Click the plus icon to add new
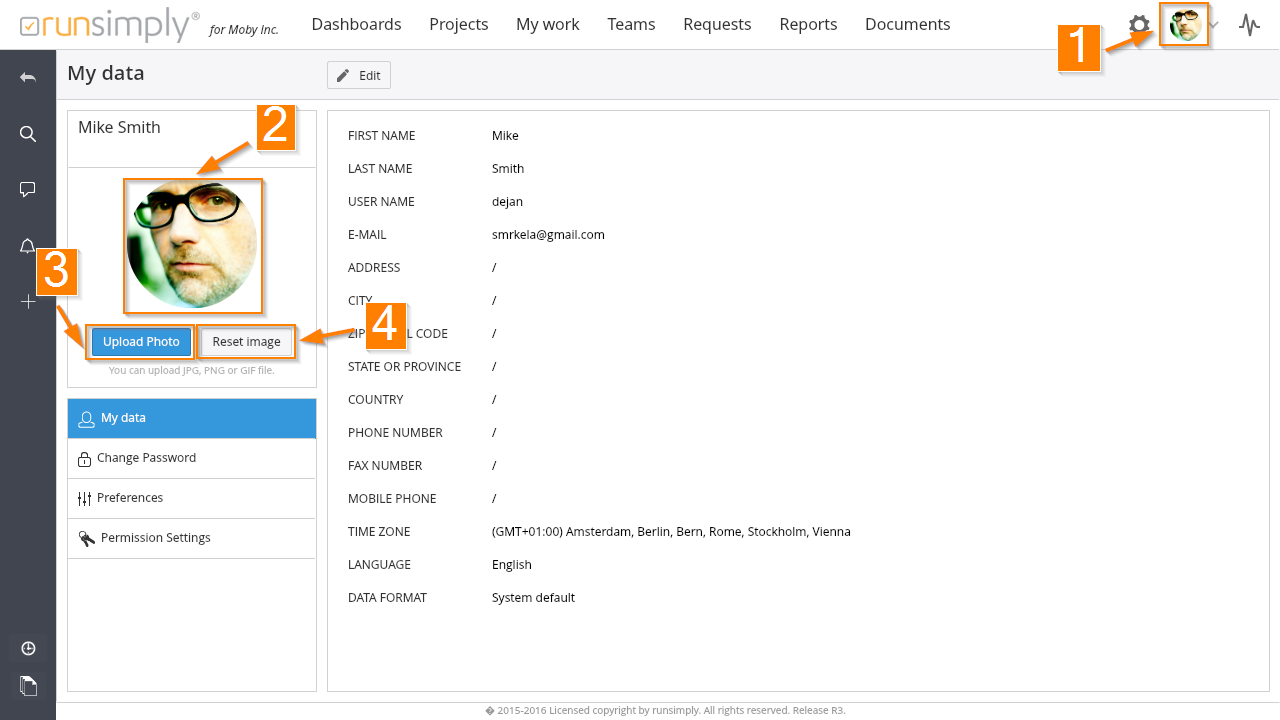 (x=28, y=301)
